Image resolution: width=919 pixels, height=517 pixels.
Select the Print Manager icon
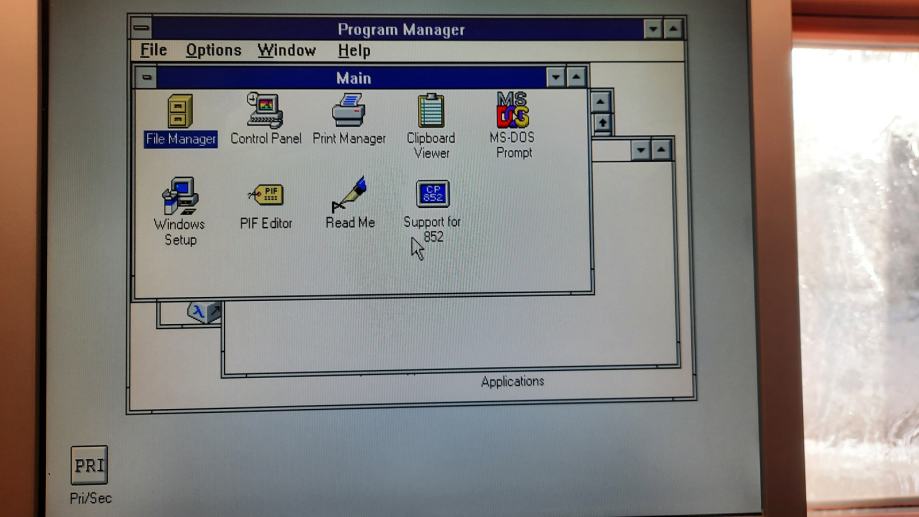349,112
